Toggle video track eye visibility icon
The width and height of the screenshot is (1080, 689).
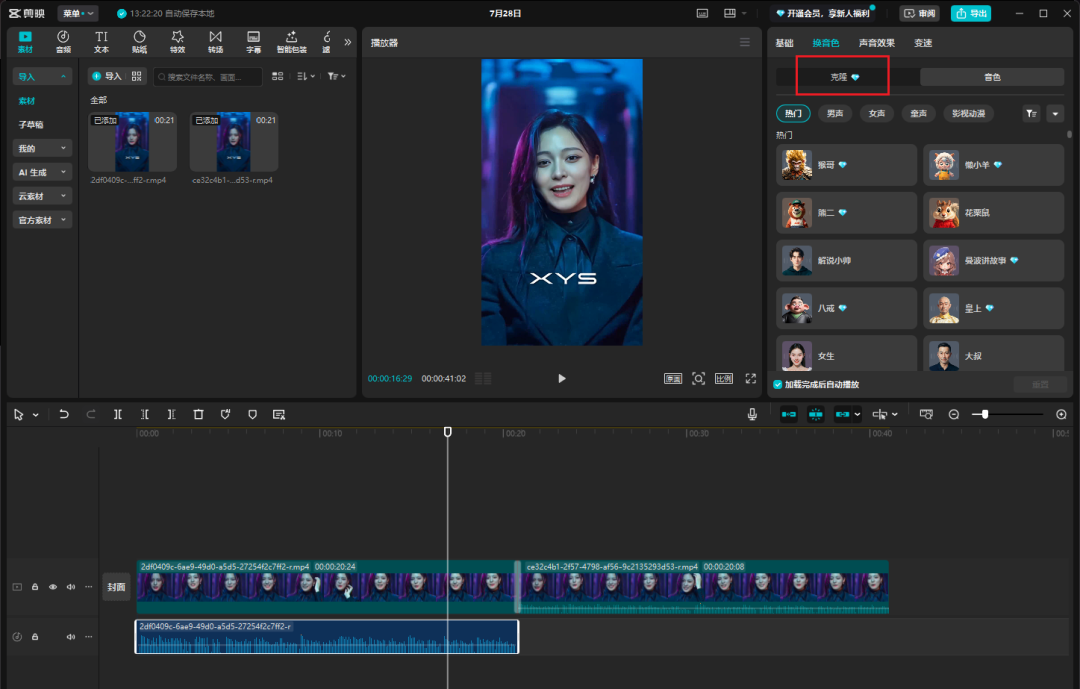53,587
